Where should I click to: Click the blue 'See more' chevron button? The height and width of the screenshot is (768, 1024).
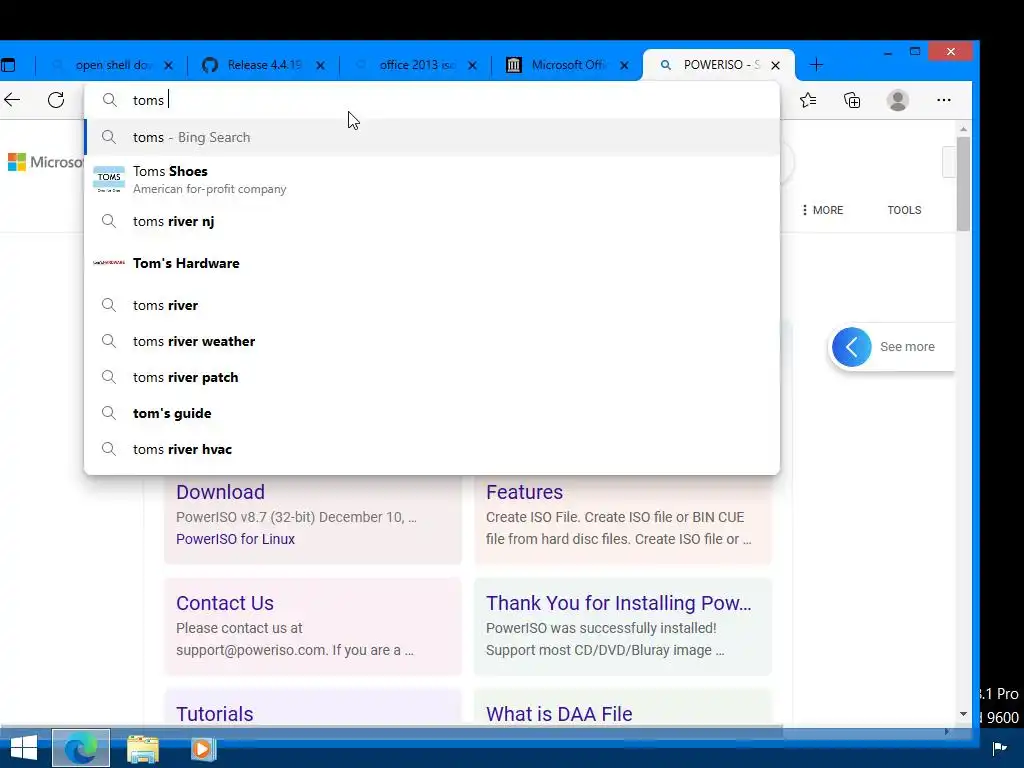[x=852, y=347]
